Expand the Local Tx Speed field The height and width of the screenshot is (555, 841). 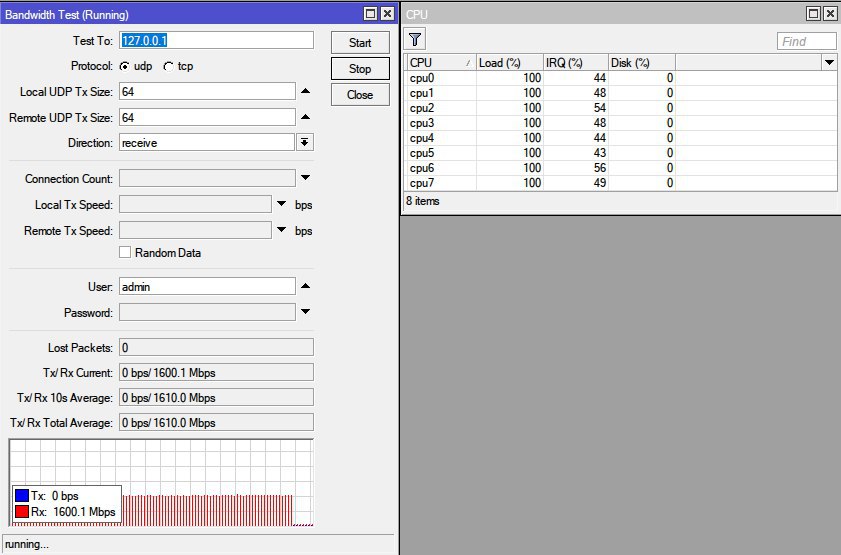coord(282,204)
